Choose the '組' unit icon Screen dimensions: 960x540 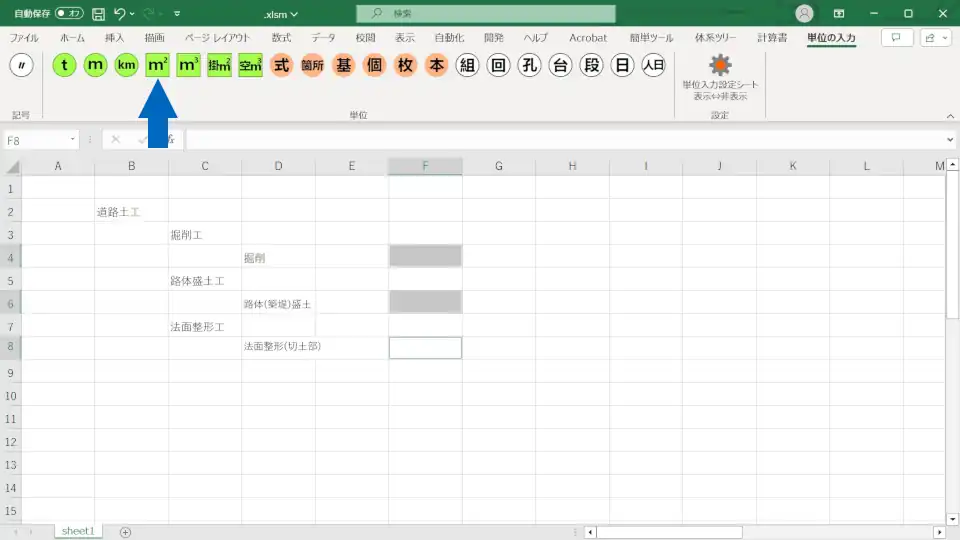click(467, 65)
